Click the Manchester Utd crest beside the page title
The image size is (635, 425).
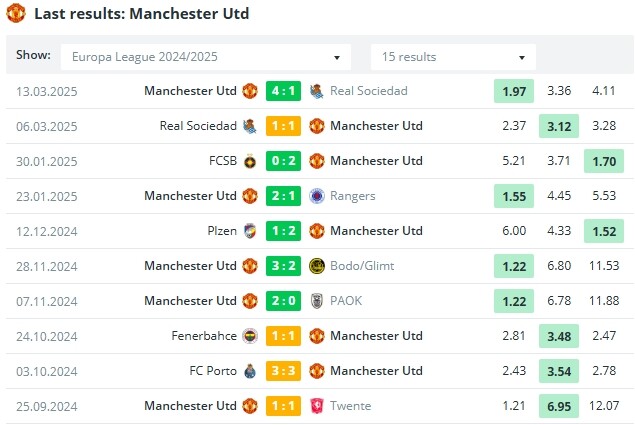[16, 13]
